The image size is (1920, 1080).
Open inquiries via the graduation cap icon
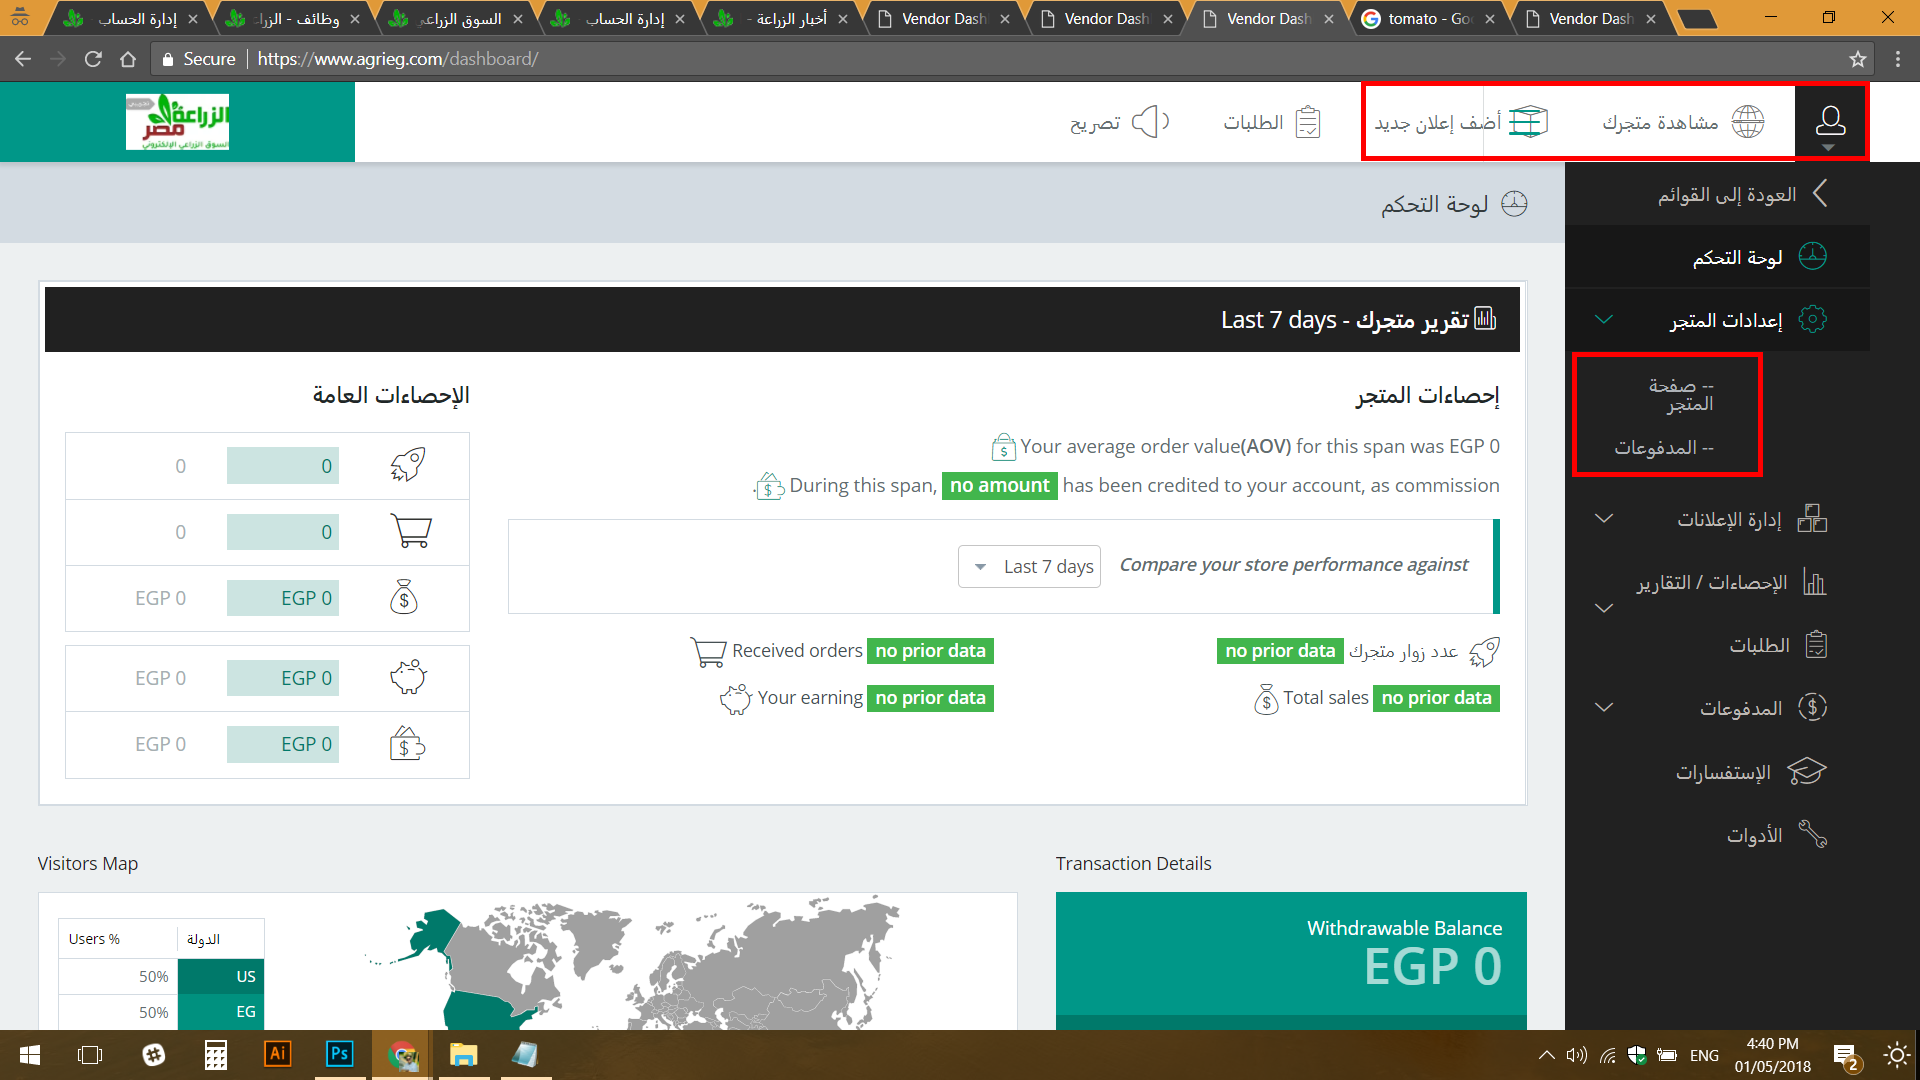[1806, 771]
